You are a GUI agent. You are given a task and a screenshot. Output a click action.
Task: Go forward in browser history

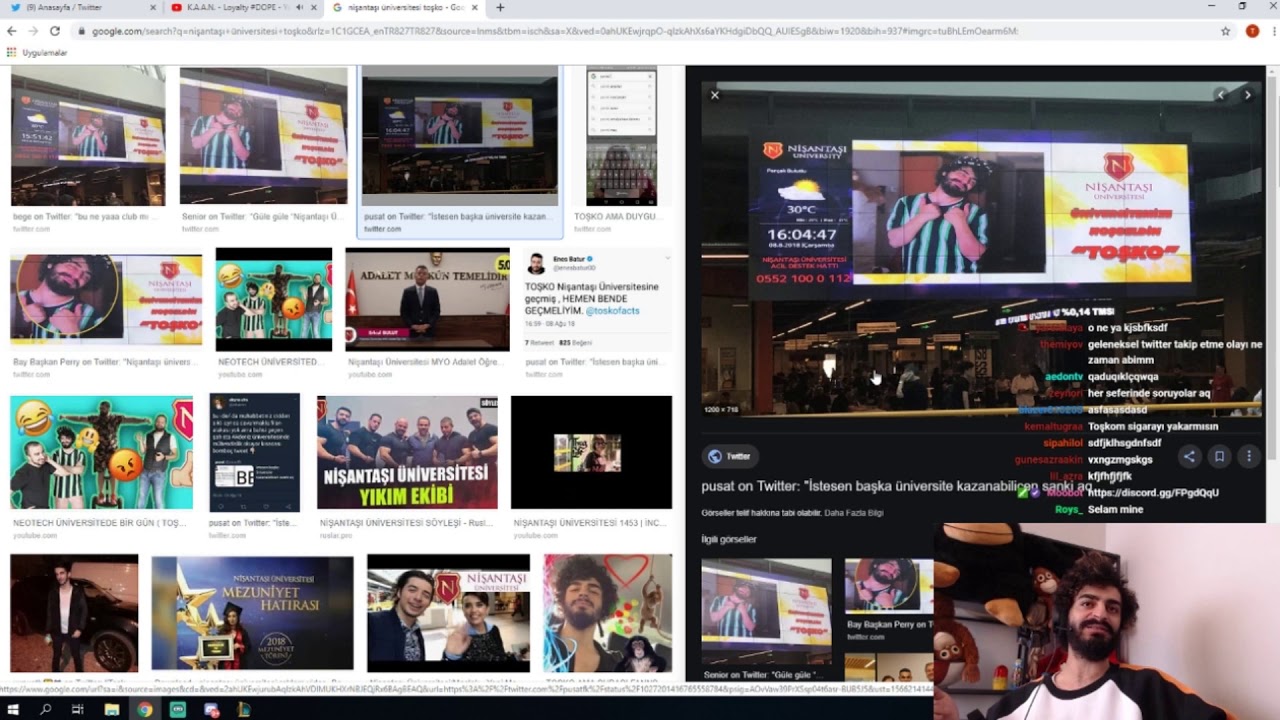tap(34, 31)
